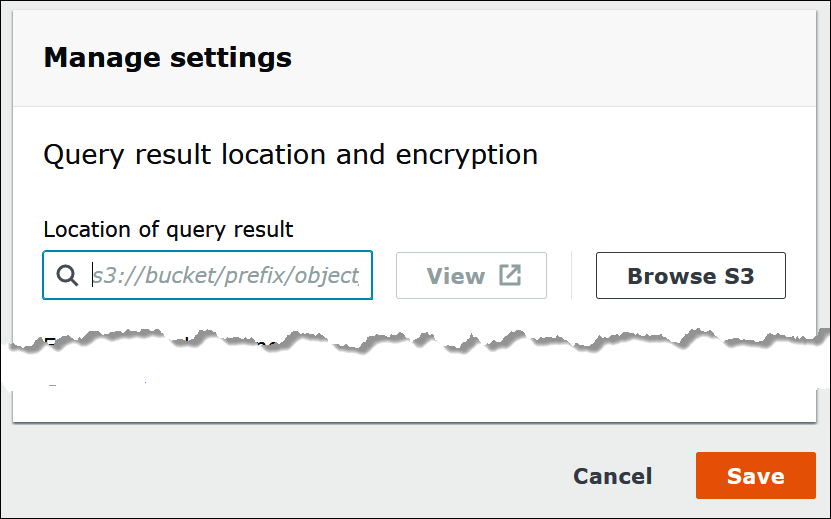
Task: Click the Manage settings dialog title
Action: point(168,58)
